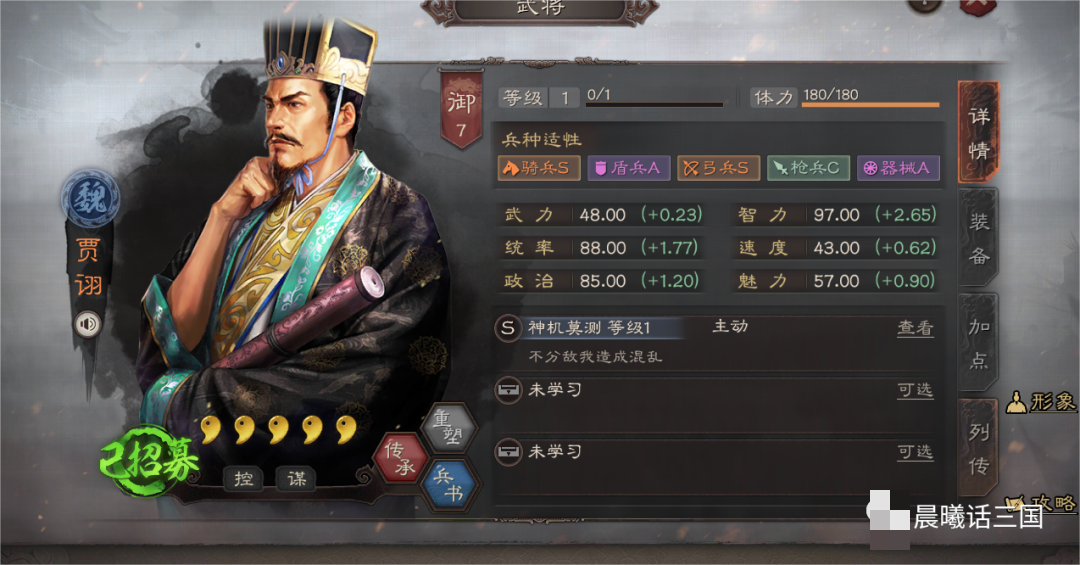Click 可选 on the third skill slot
The image size is (1080, 565).
tap(915, 452)
